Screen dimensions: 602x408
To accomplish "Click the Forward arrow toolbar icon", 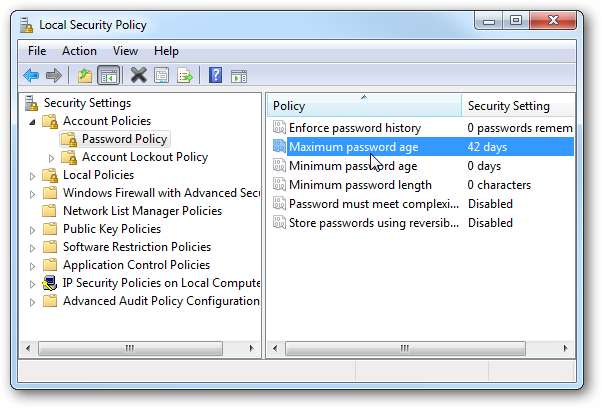I will point(54,75).
